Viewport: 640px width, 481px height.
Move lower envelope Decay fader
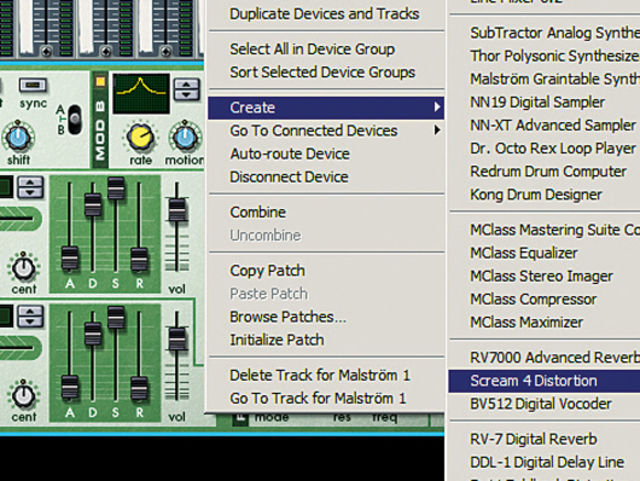93,333
